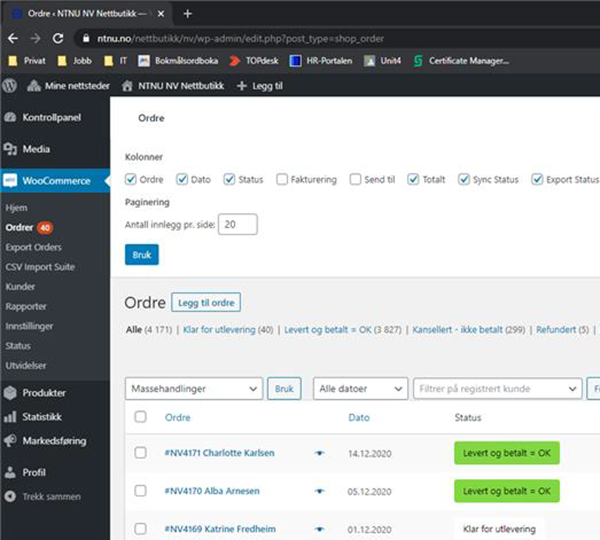Open the CSV Import Suite submenu

pos(40,267)
